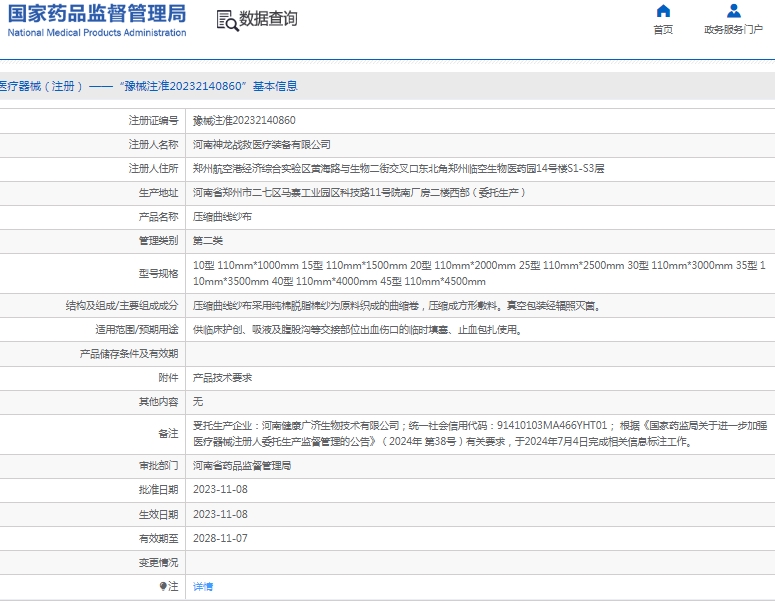Viewport: 775px width, 608px height.
Task: Click the 管理类别 row label
Action: pyautogui.click(x=158, y=241)
